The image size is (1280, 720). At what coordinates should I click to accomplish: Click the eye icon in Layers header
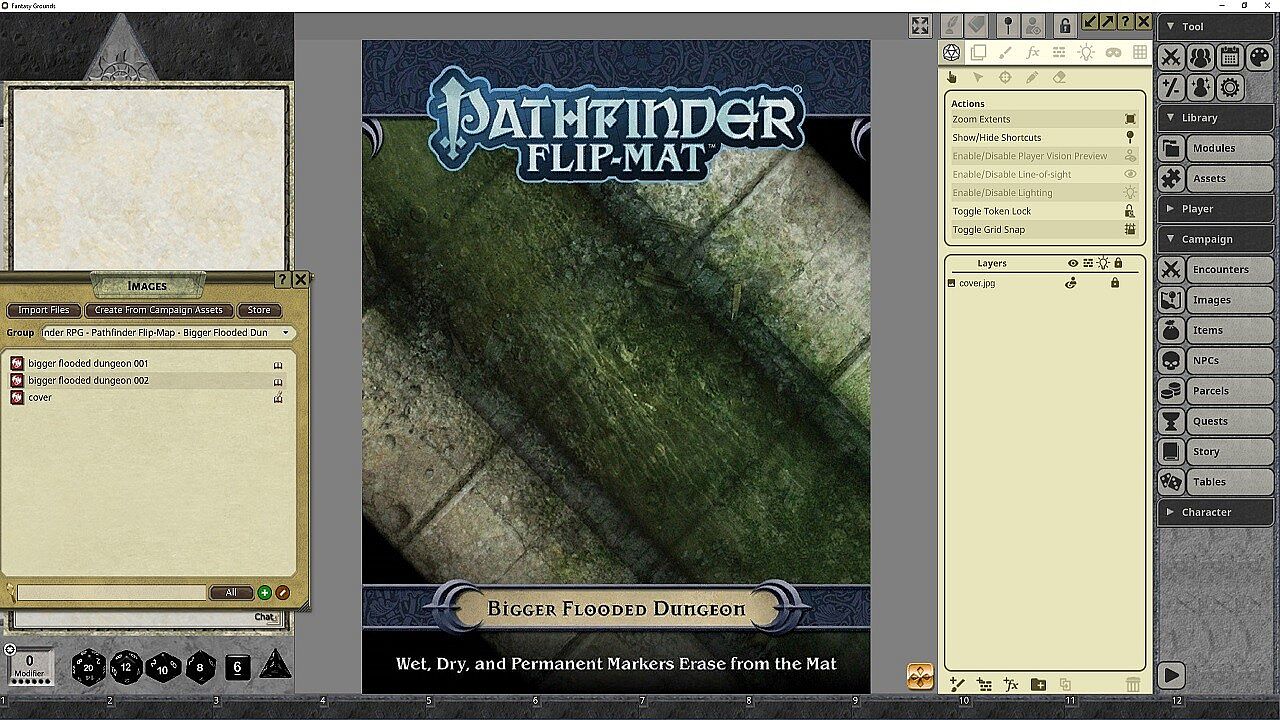pyautogui.click(x=1073, y=264)
